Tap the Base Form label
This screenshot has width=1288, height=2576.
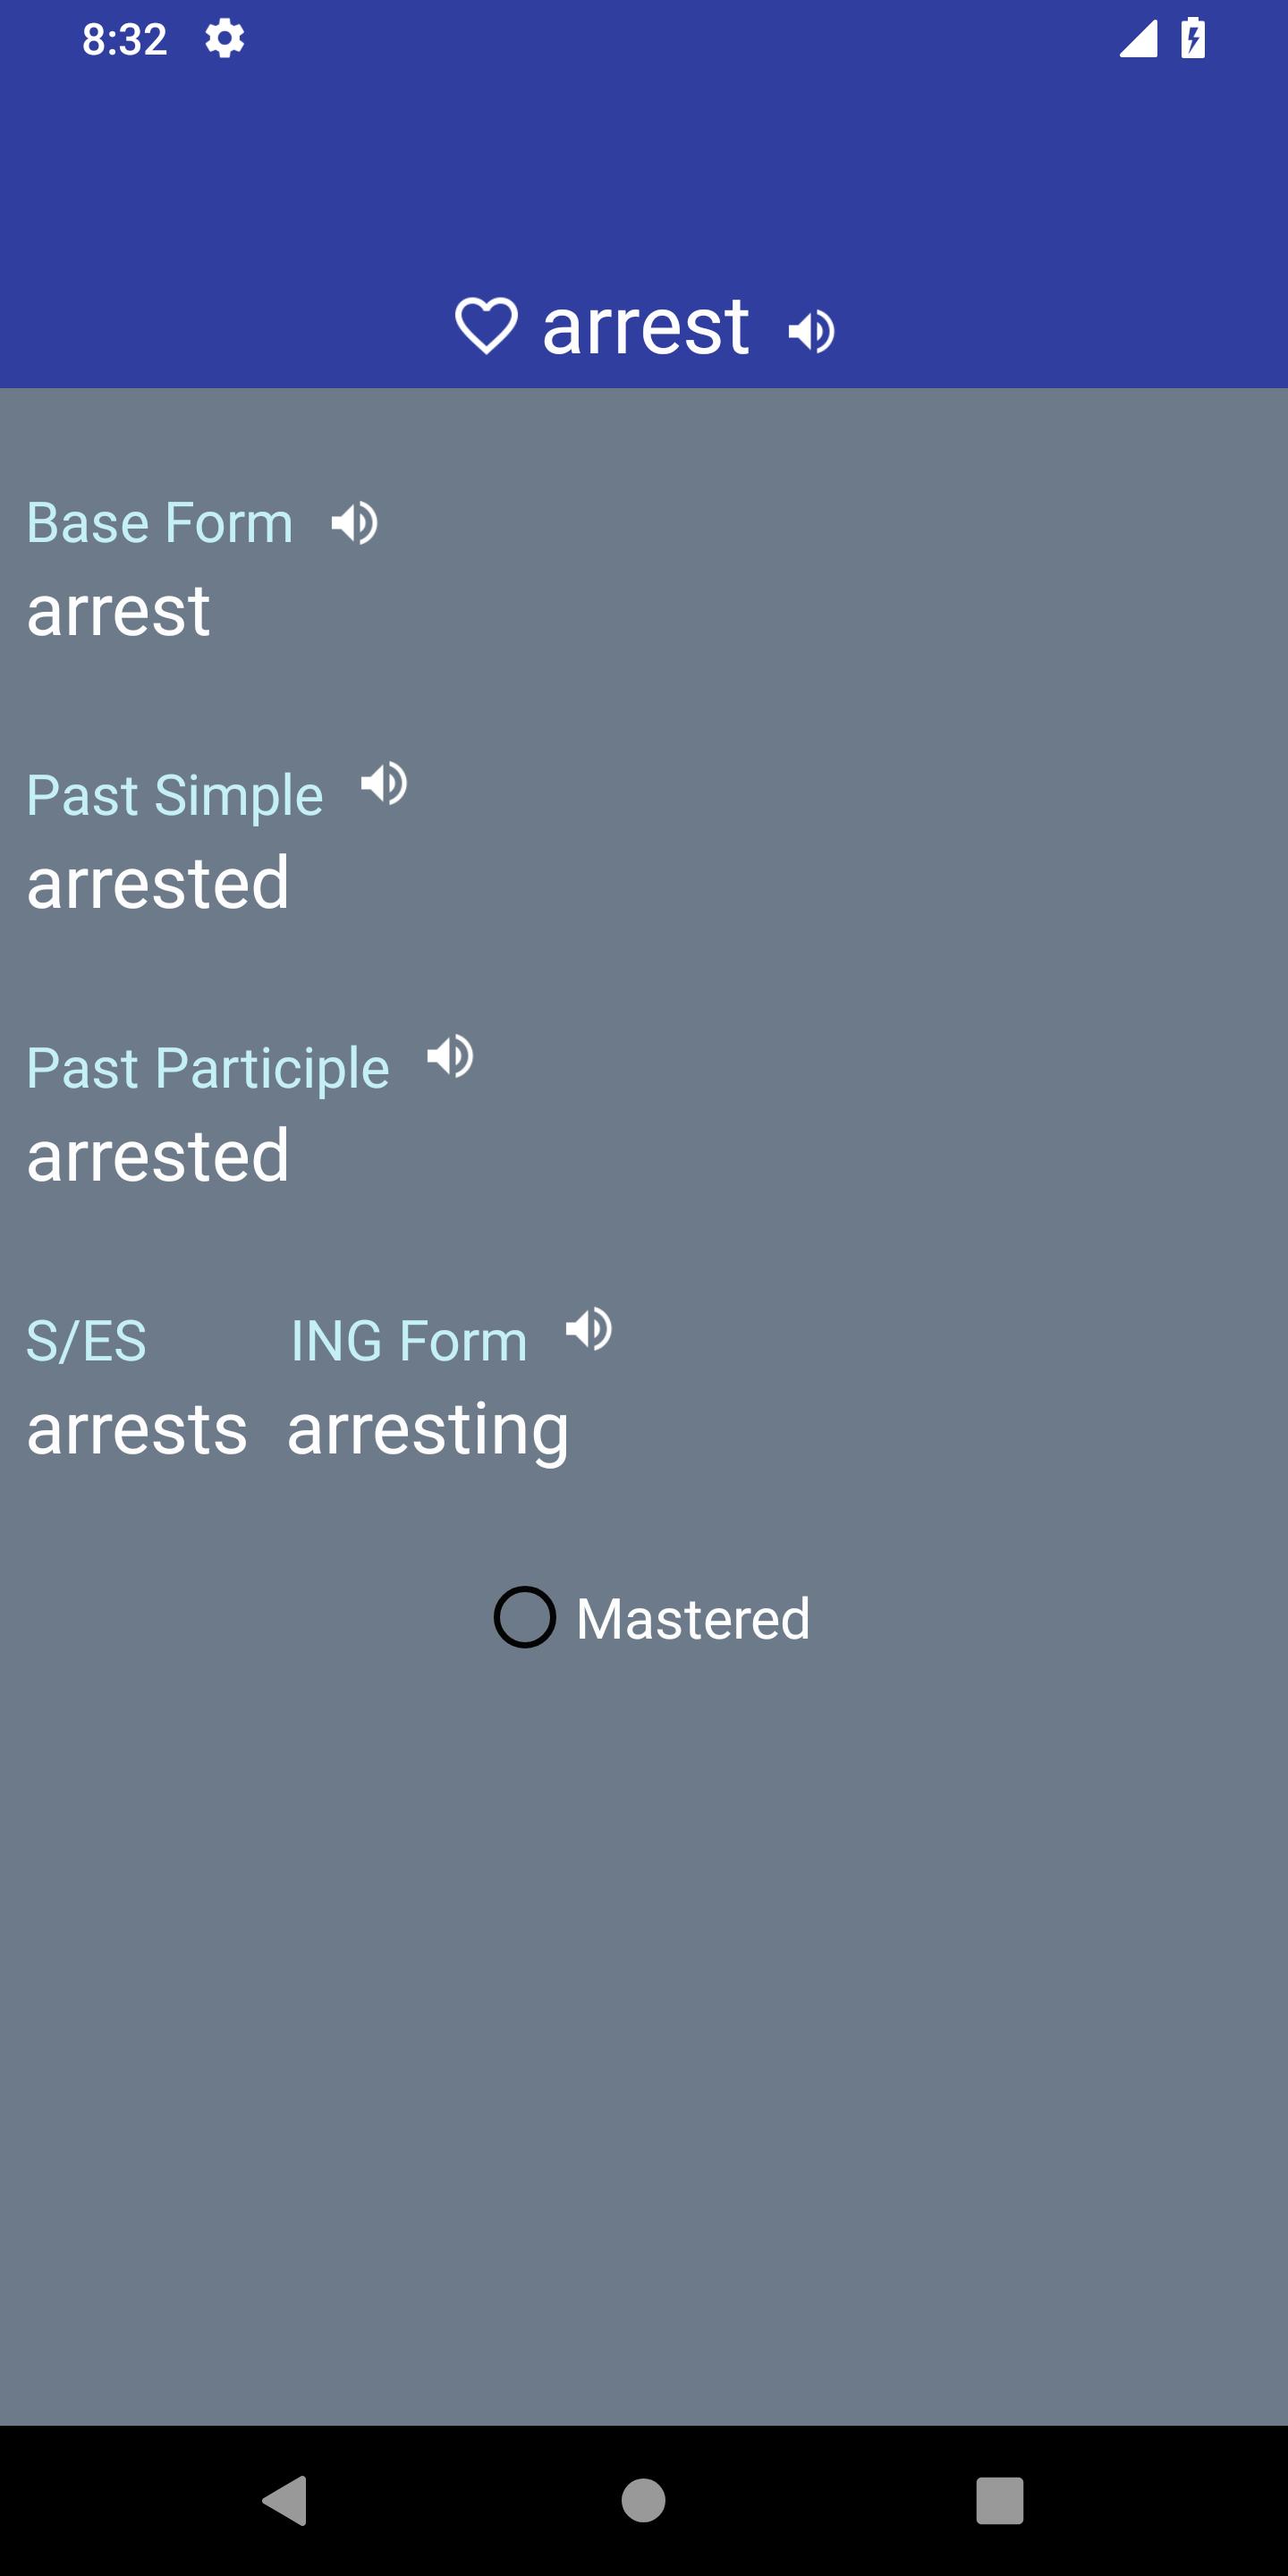click(160, 523)
